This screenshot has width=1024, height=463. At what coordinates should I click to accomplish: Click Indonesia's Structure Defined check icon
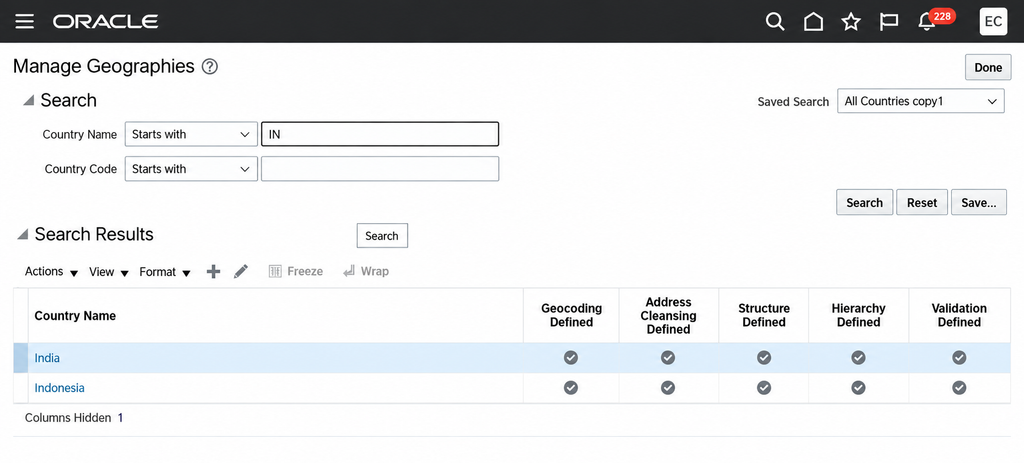coord(764,388)
